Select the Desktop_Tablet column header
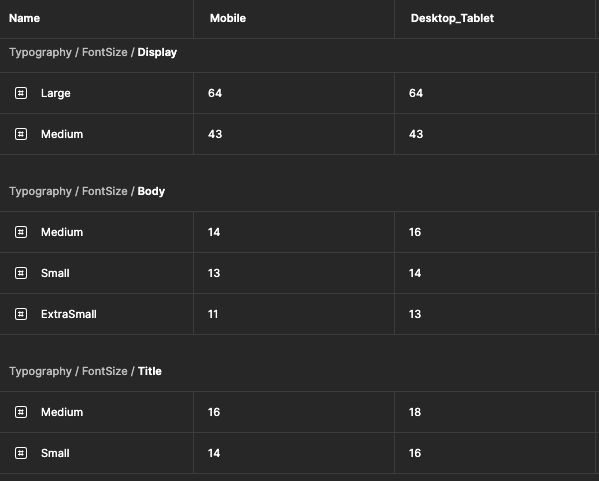Screen dimensions: 599x481 pyautogui.click(x=495, y=18)
